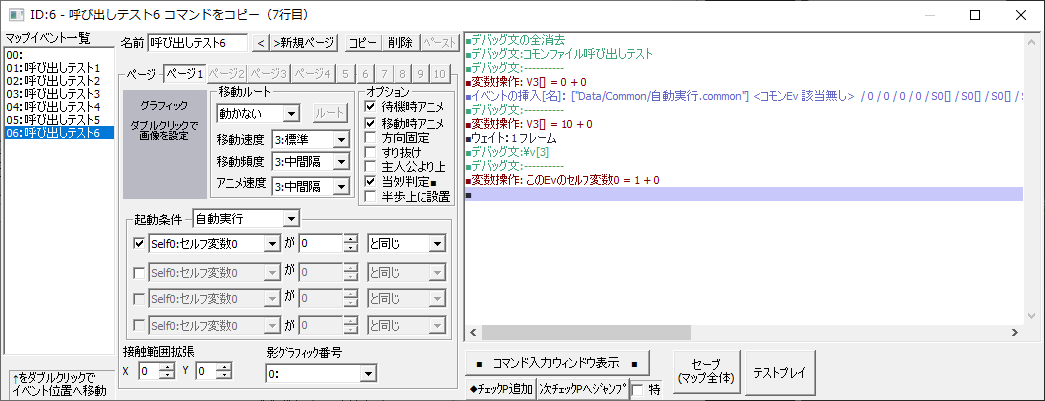Click the グラフィック image setting area
The width and height of the screenshot is (1045, 401).
tap(165, 143)
